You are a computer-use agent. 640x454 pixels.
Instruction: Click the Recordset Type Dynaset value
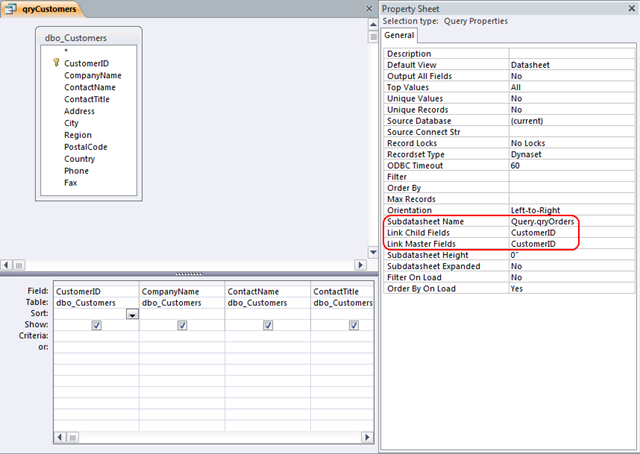tap(570, 154)
